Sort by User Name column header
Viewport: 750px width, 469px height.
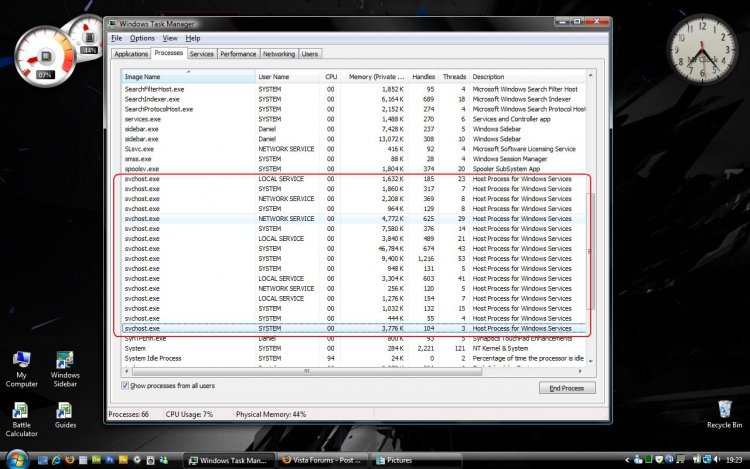coord(287,76)
